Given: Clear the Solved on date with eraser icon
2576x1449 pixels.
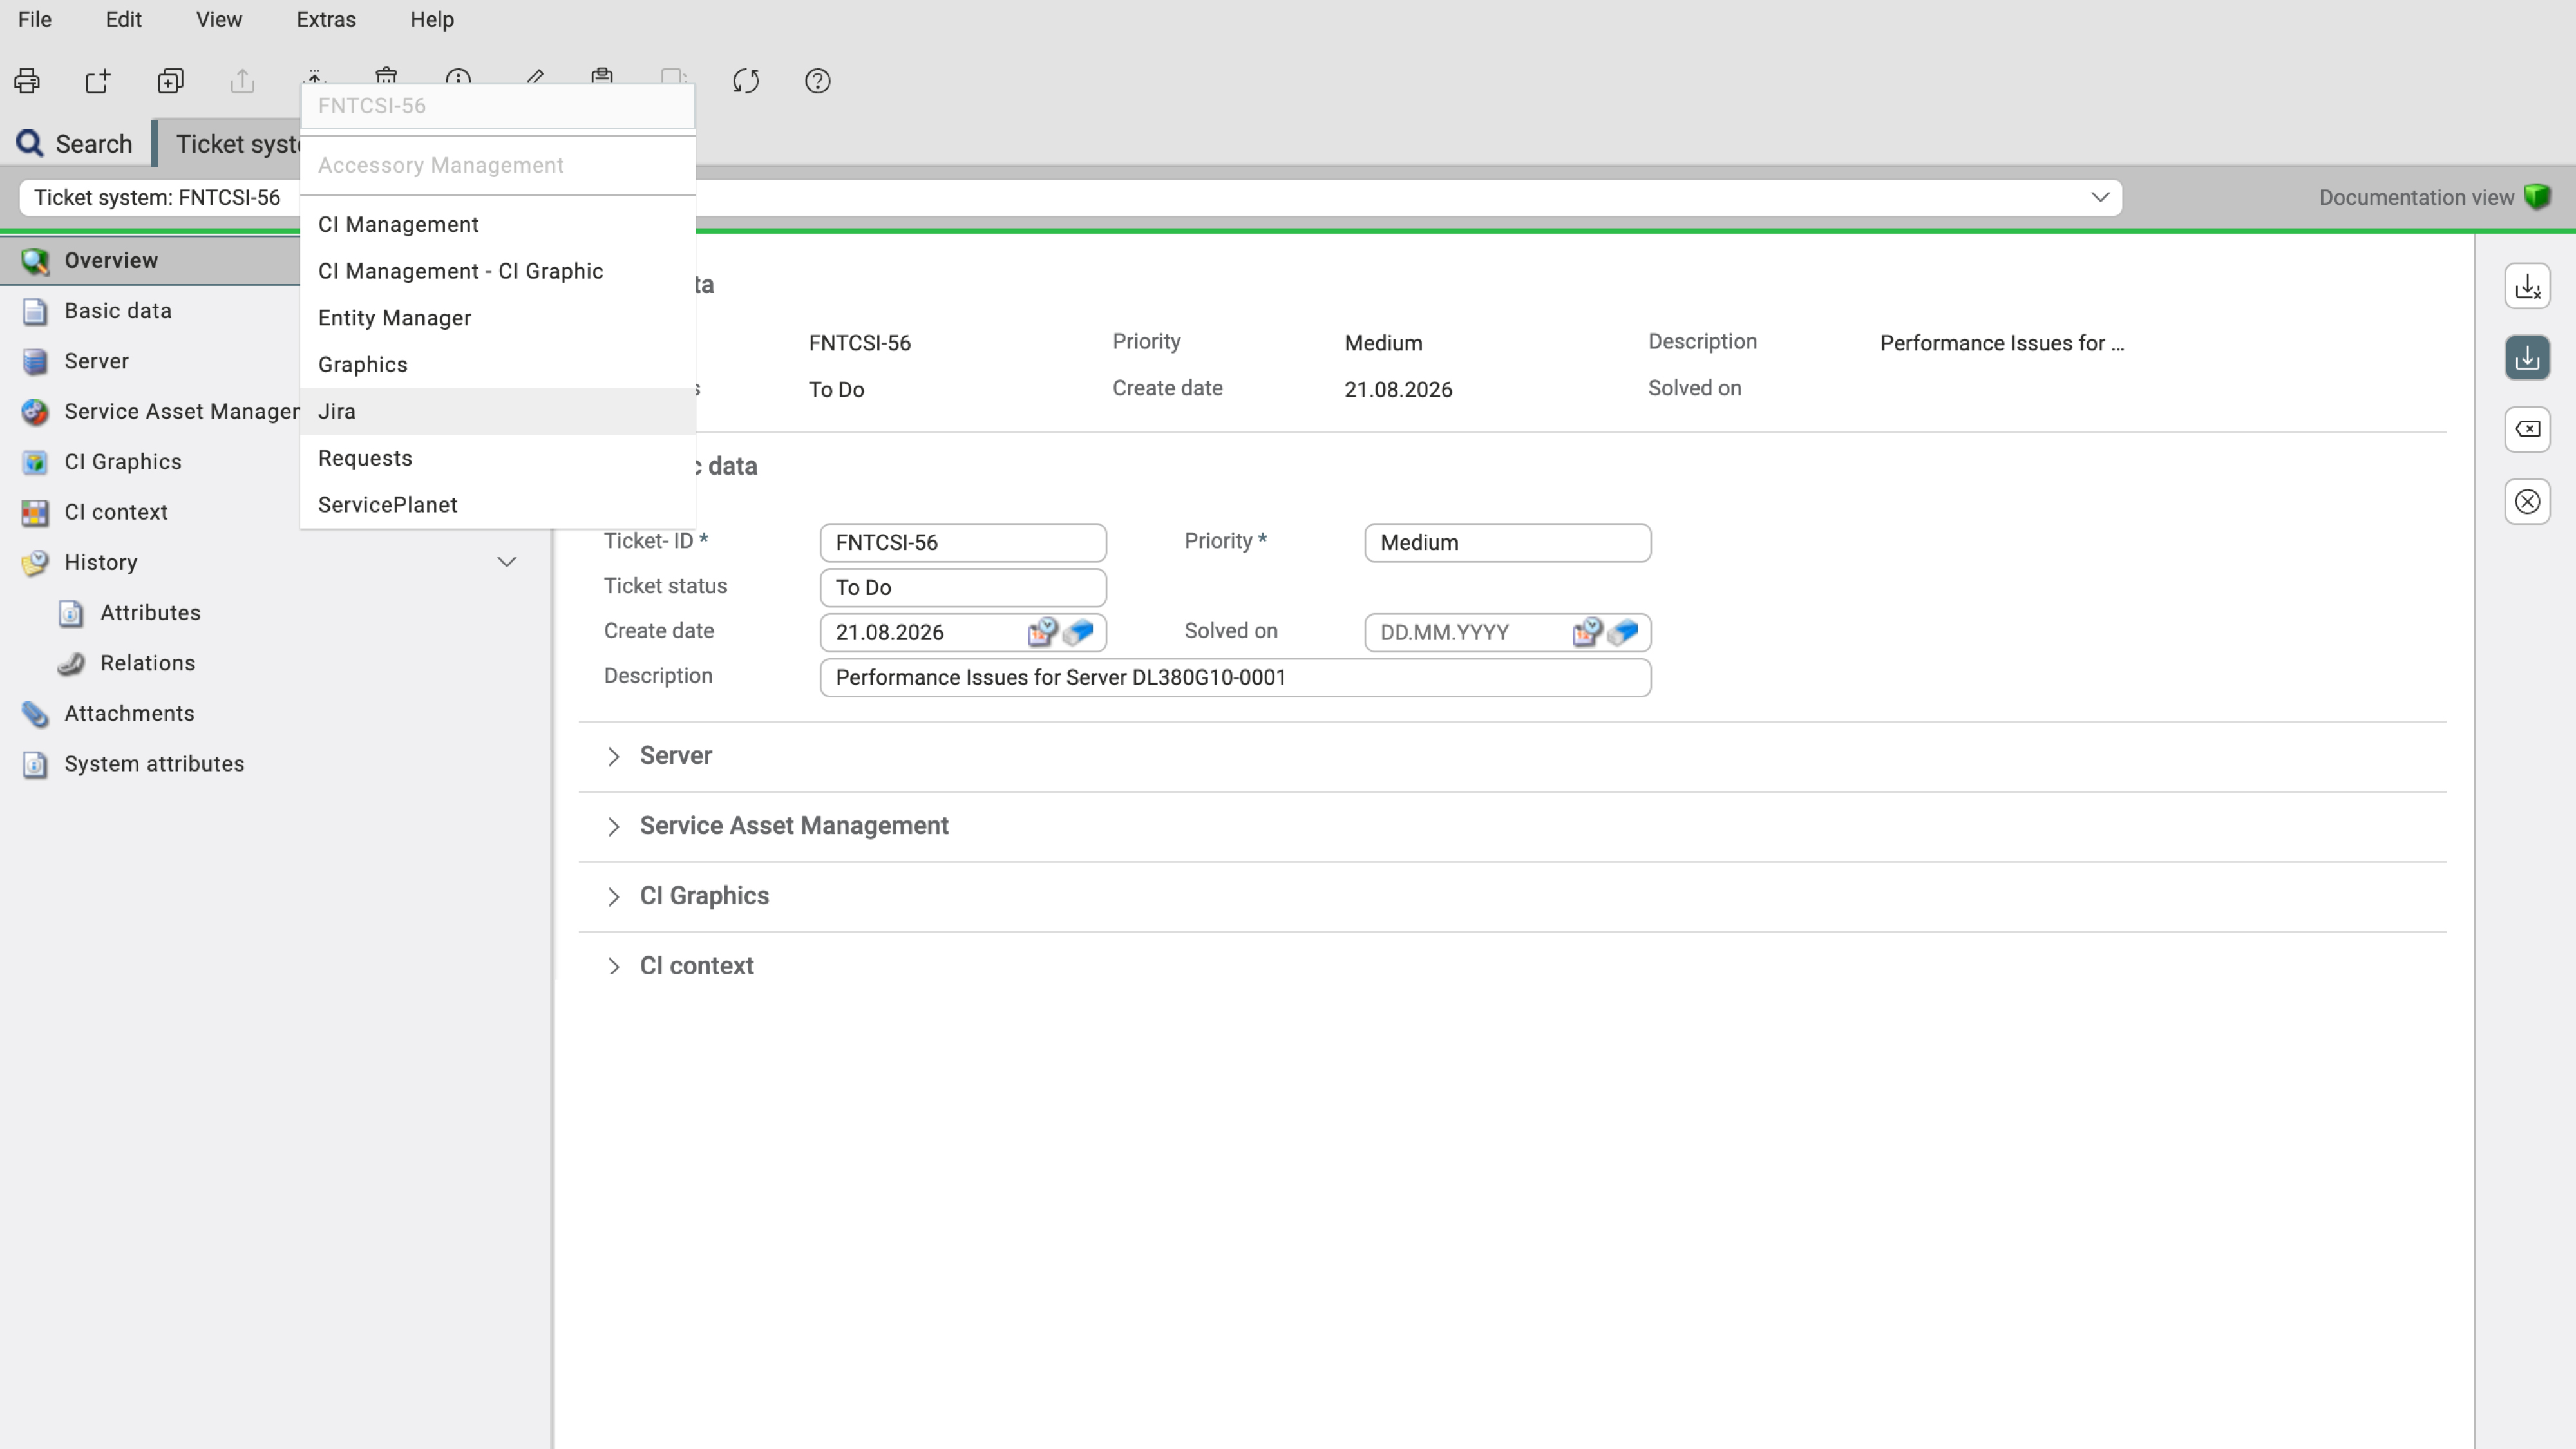Looking at the screenshot, I should click(x=1623, y=632).
